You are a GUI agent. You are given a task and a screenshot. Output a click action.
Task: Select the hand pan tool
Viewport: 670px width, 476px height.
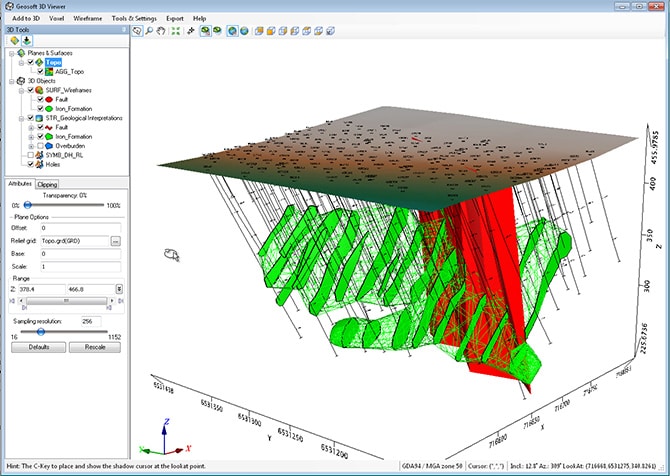tap(161, 31)
